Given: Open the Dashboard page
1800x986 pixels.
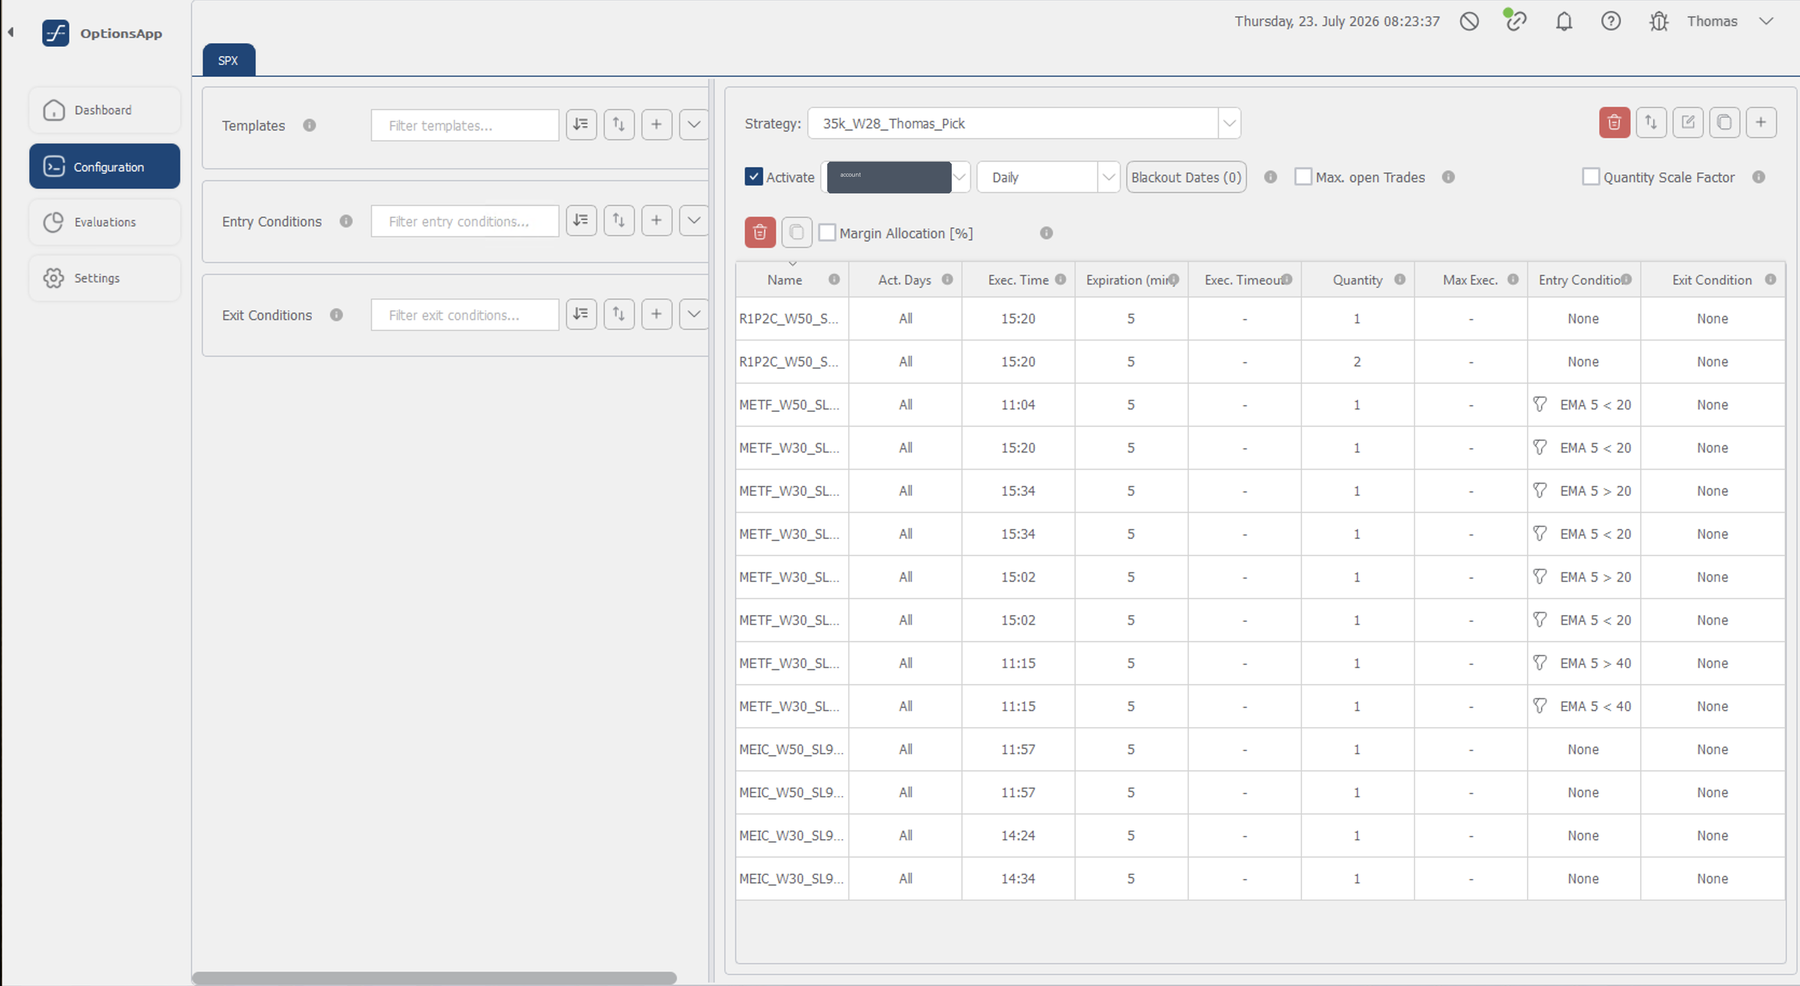Looking at the screenshot, I should pyautogui.click(x=105, y=110).
